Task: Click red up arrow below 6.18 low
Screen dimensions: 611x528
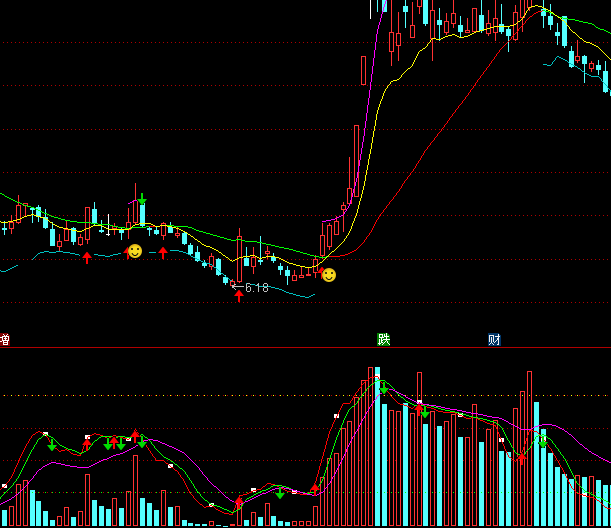Action: [238, 296]
